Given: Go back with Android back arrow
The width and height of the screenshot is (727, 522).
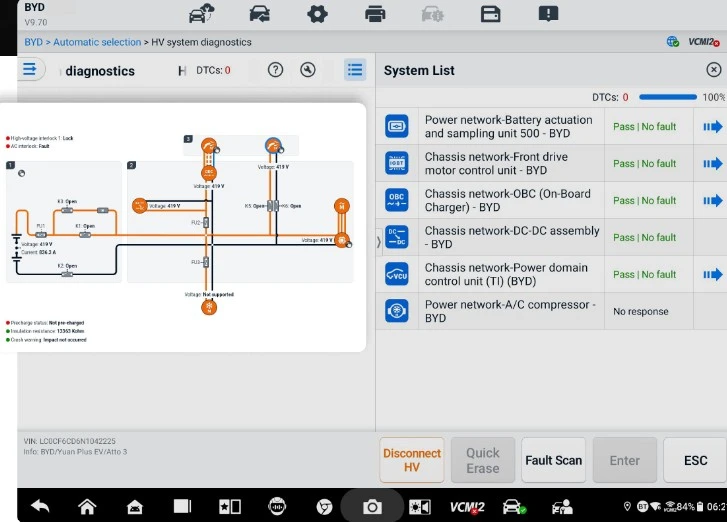Looking at the screenshot, I should point(40,506).
